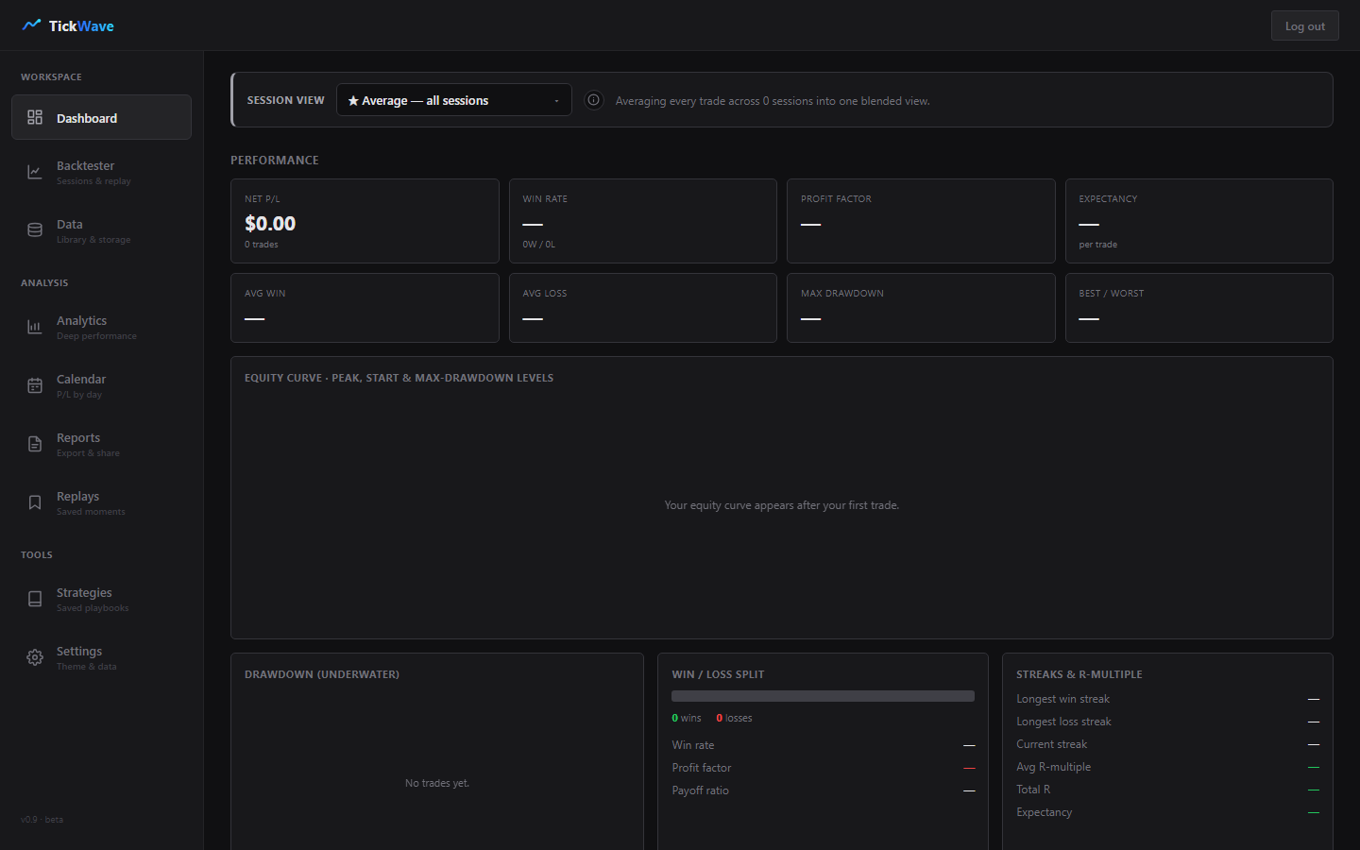The height and width of the screenshot is (850, 1360).
Task: Click the Current streak row
Action: (1168, 744)
